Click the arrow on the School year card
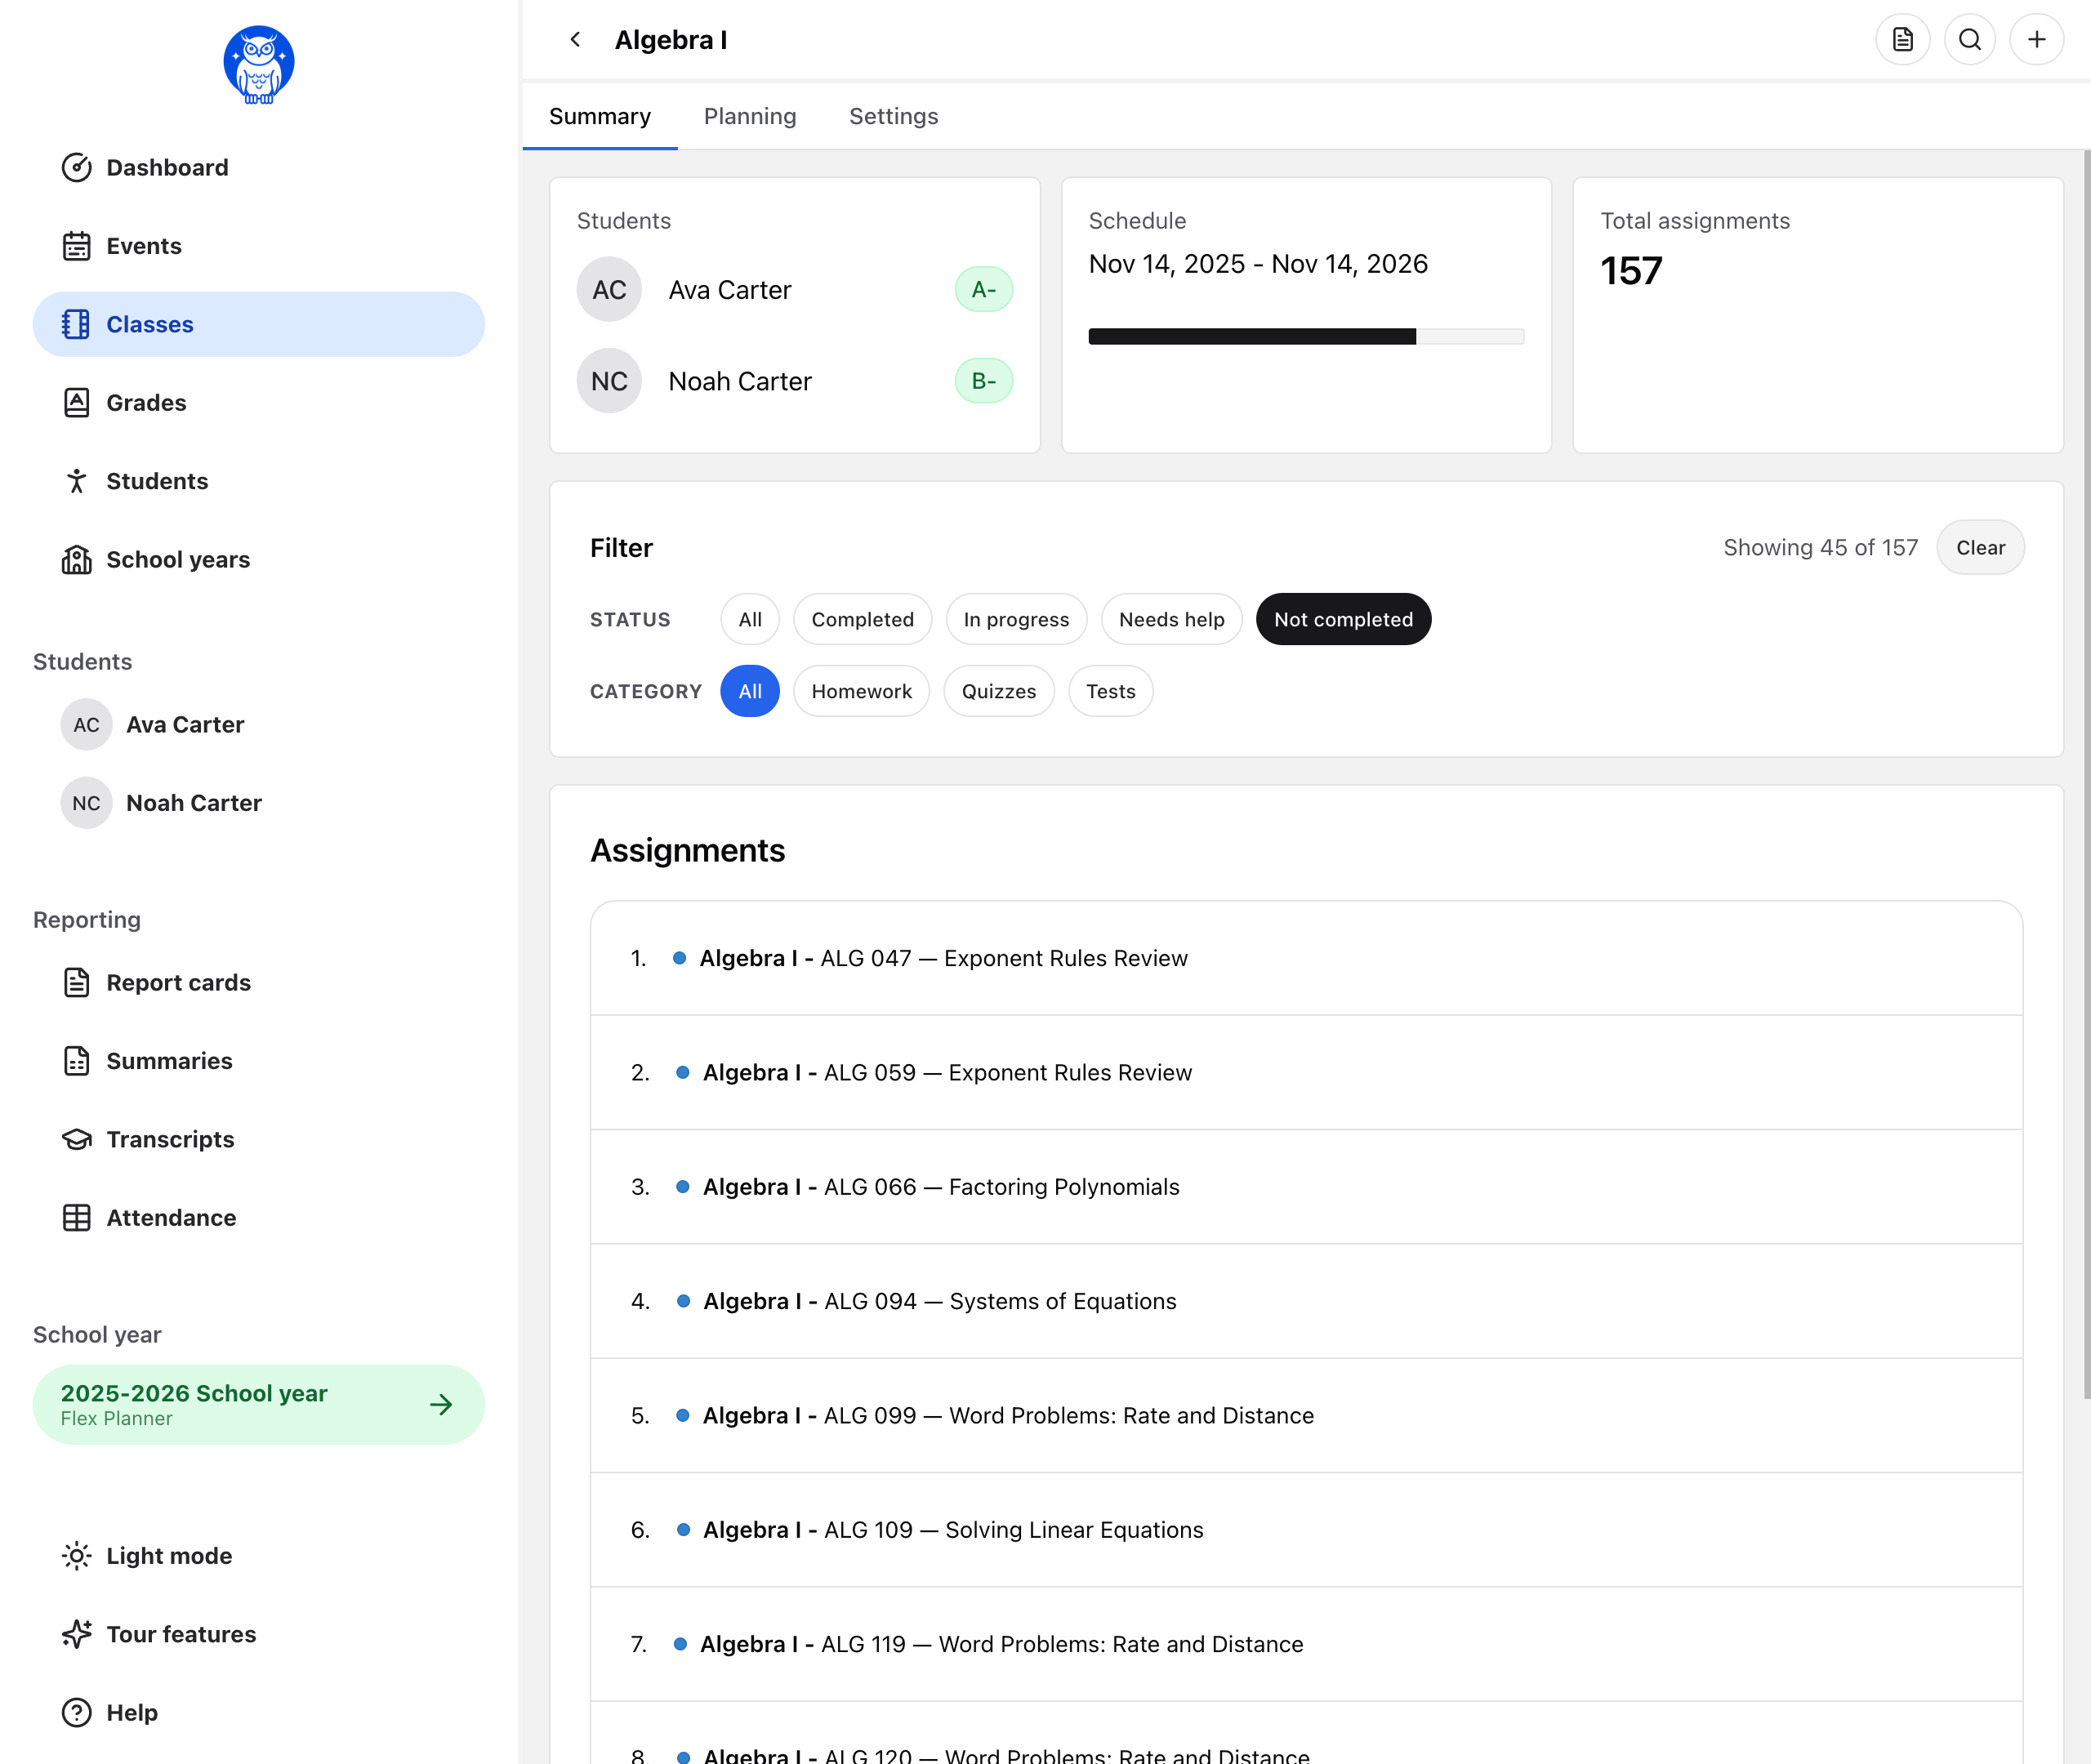Viewport: 2091px width, 1764px height. point(441,1405)
